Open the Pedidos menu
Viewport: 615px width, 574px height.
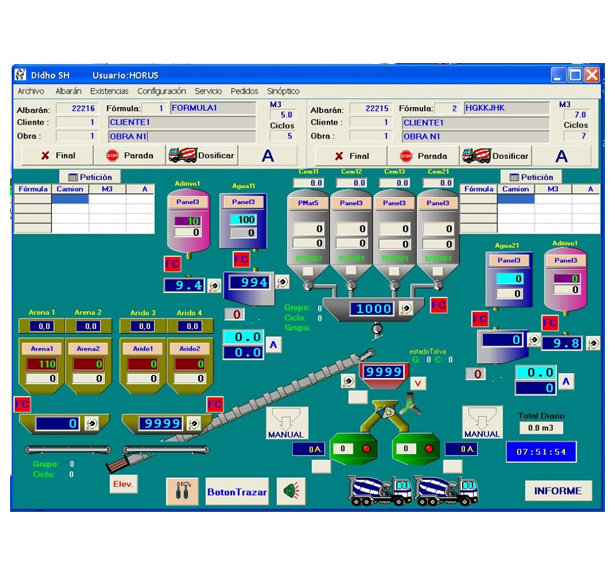[244, 91]
